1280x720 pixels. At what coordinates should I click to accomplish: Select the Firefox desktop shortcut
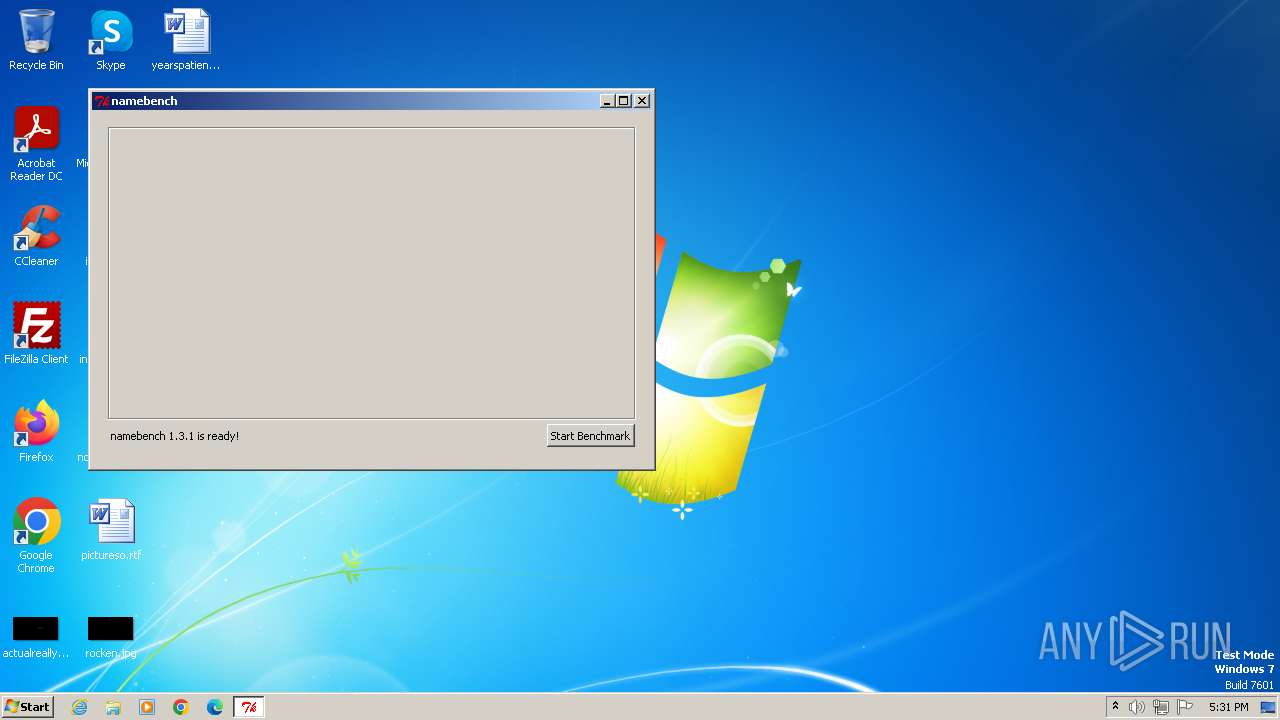point(36,431)
